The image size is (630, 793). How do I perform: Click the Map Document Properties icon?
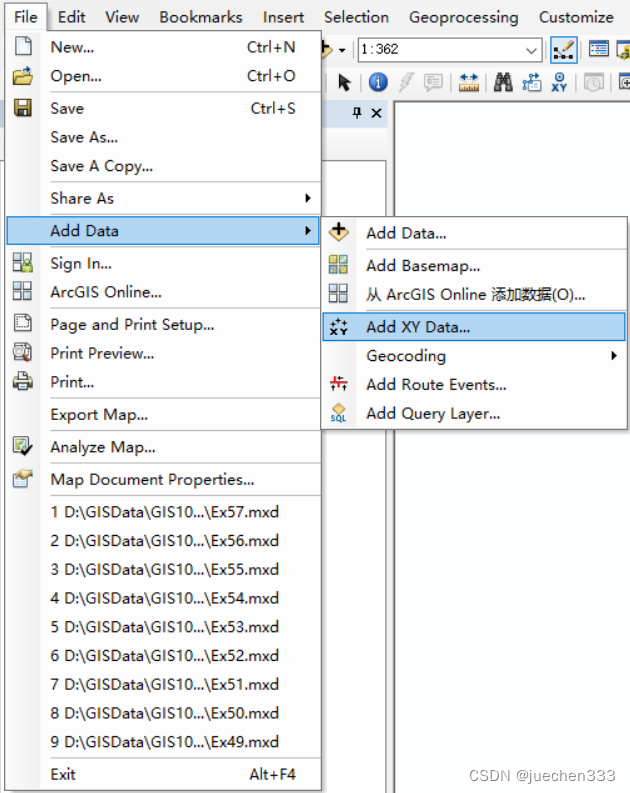23,478
